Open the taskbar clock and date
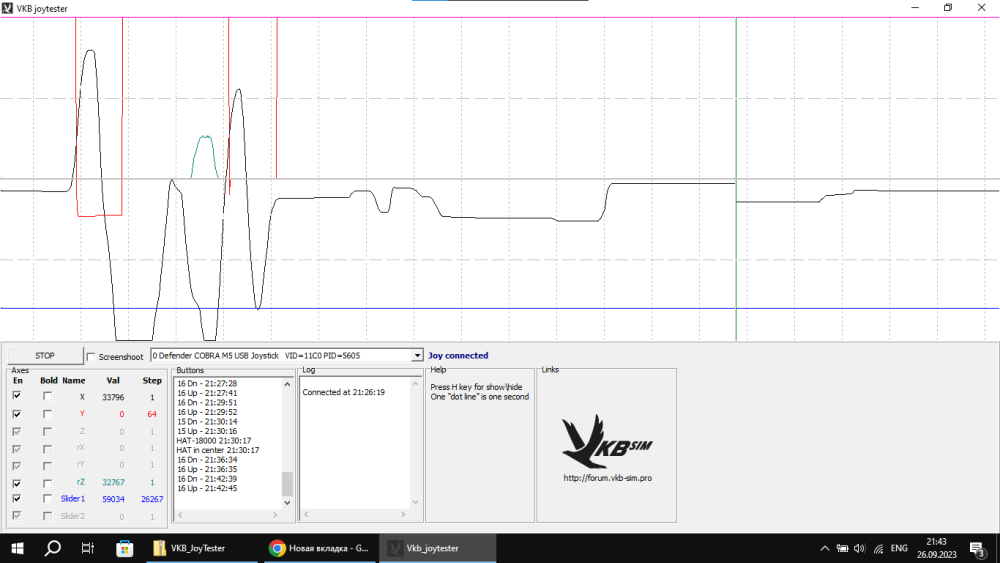The height and width of the screenshot is (563, 1000). coord(937,548)
